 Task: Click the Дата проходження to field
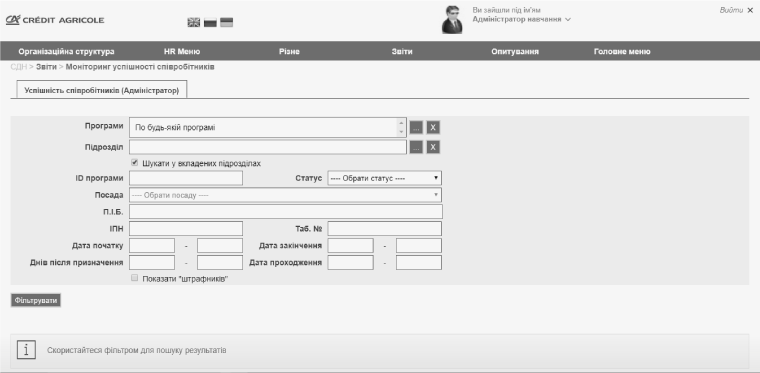tap(419, 263)
